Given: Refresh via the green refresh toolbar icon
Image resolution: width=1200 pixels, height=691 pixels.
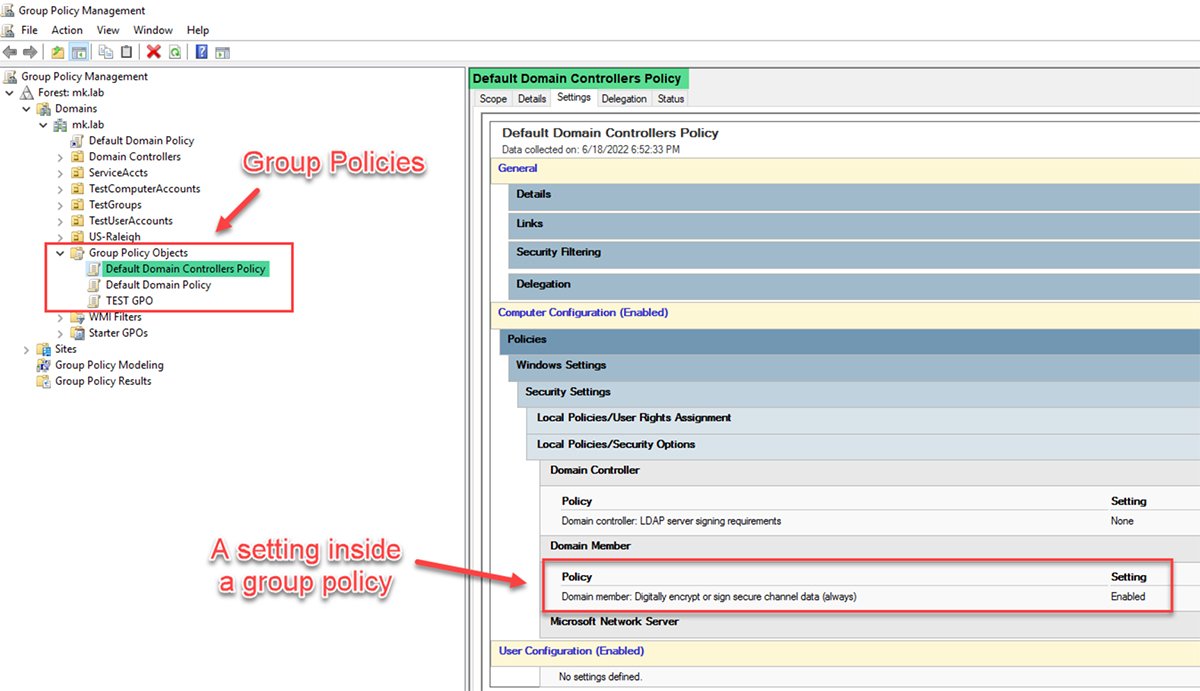Looking at the screenshot, I should pos(175,51).
